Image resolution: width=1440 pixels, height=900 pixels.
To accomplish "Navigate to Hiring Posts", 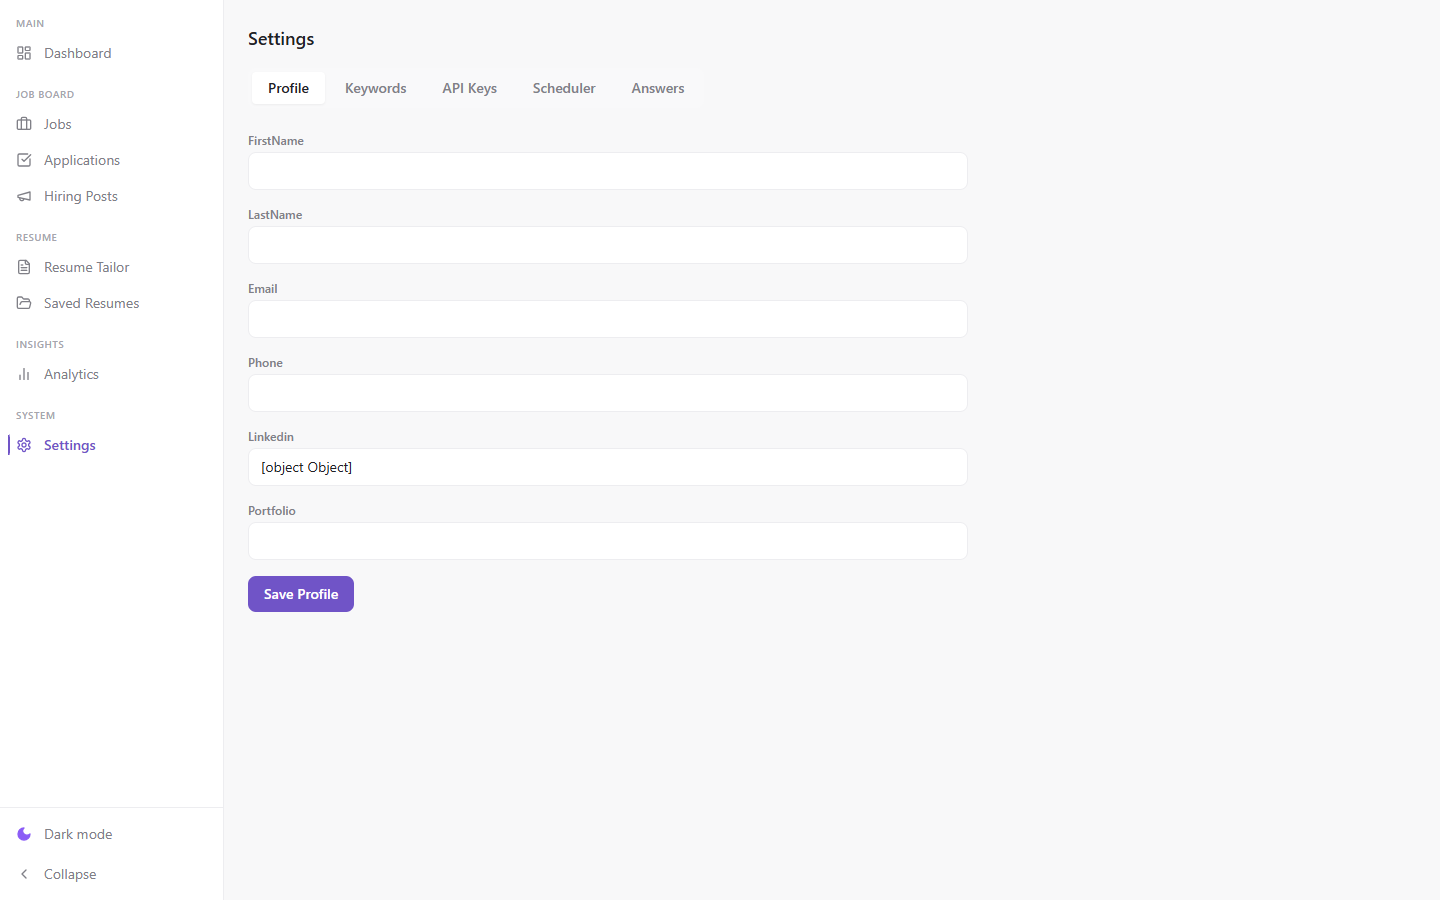I will [111, 196].
